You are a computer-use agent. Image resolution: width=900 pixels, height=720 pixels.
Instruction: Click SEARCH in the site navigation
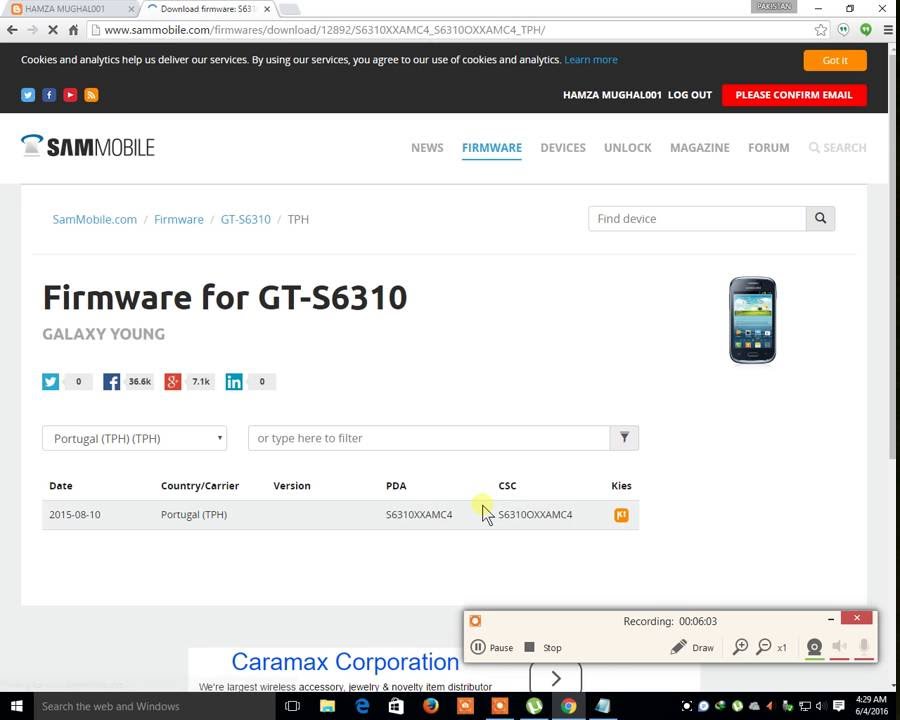pyautogui.click(x=837, y=148)
